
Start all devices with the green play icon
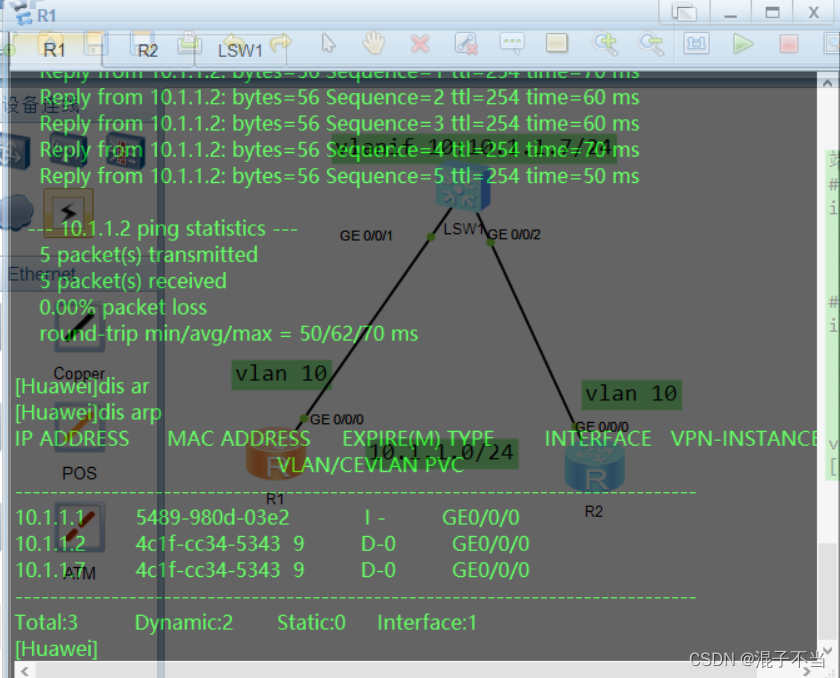(744, 44)
